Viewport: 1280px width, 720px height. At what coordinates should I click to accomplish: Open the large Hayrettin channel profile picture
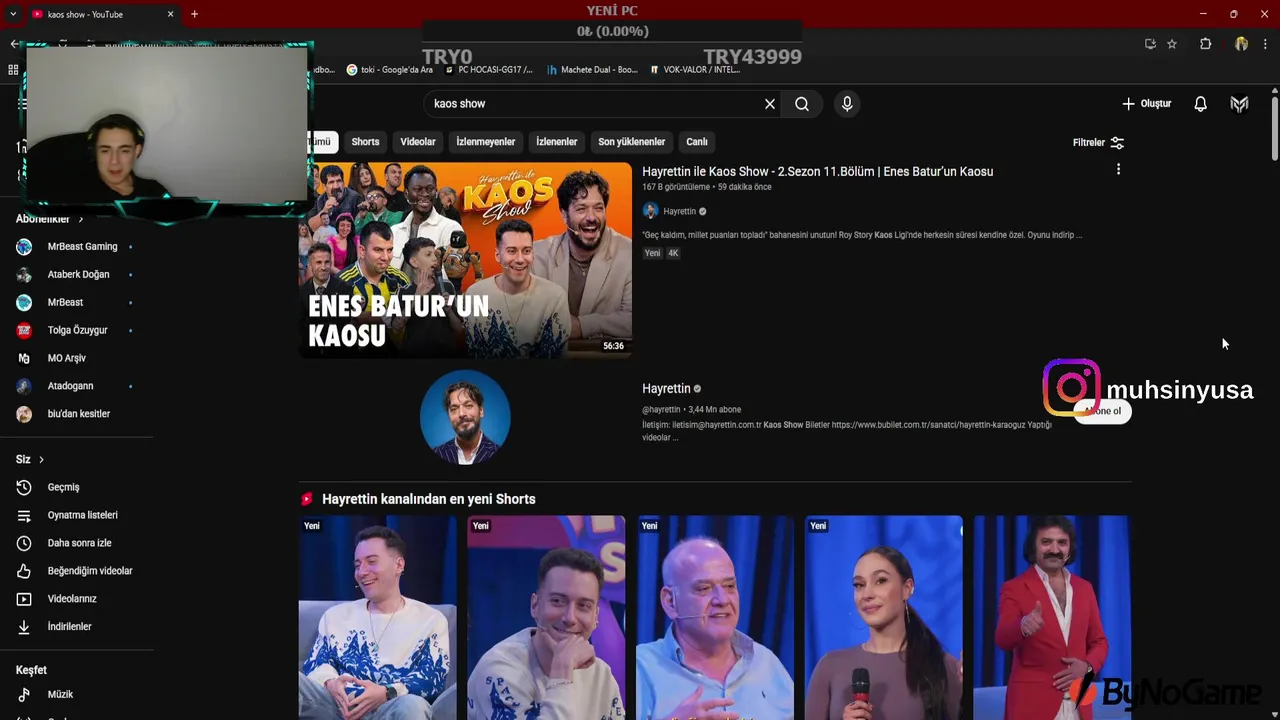(465, 417)
